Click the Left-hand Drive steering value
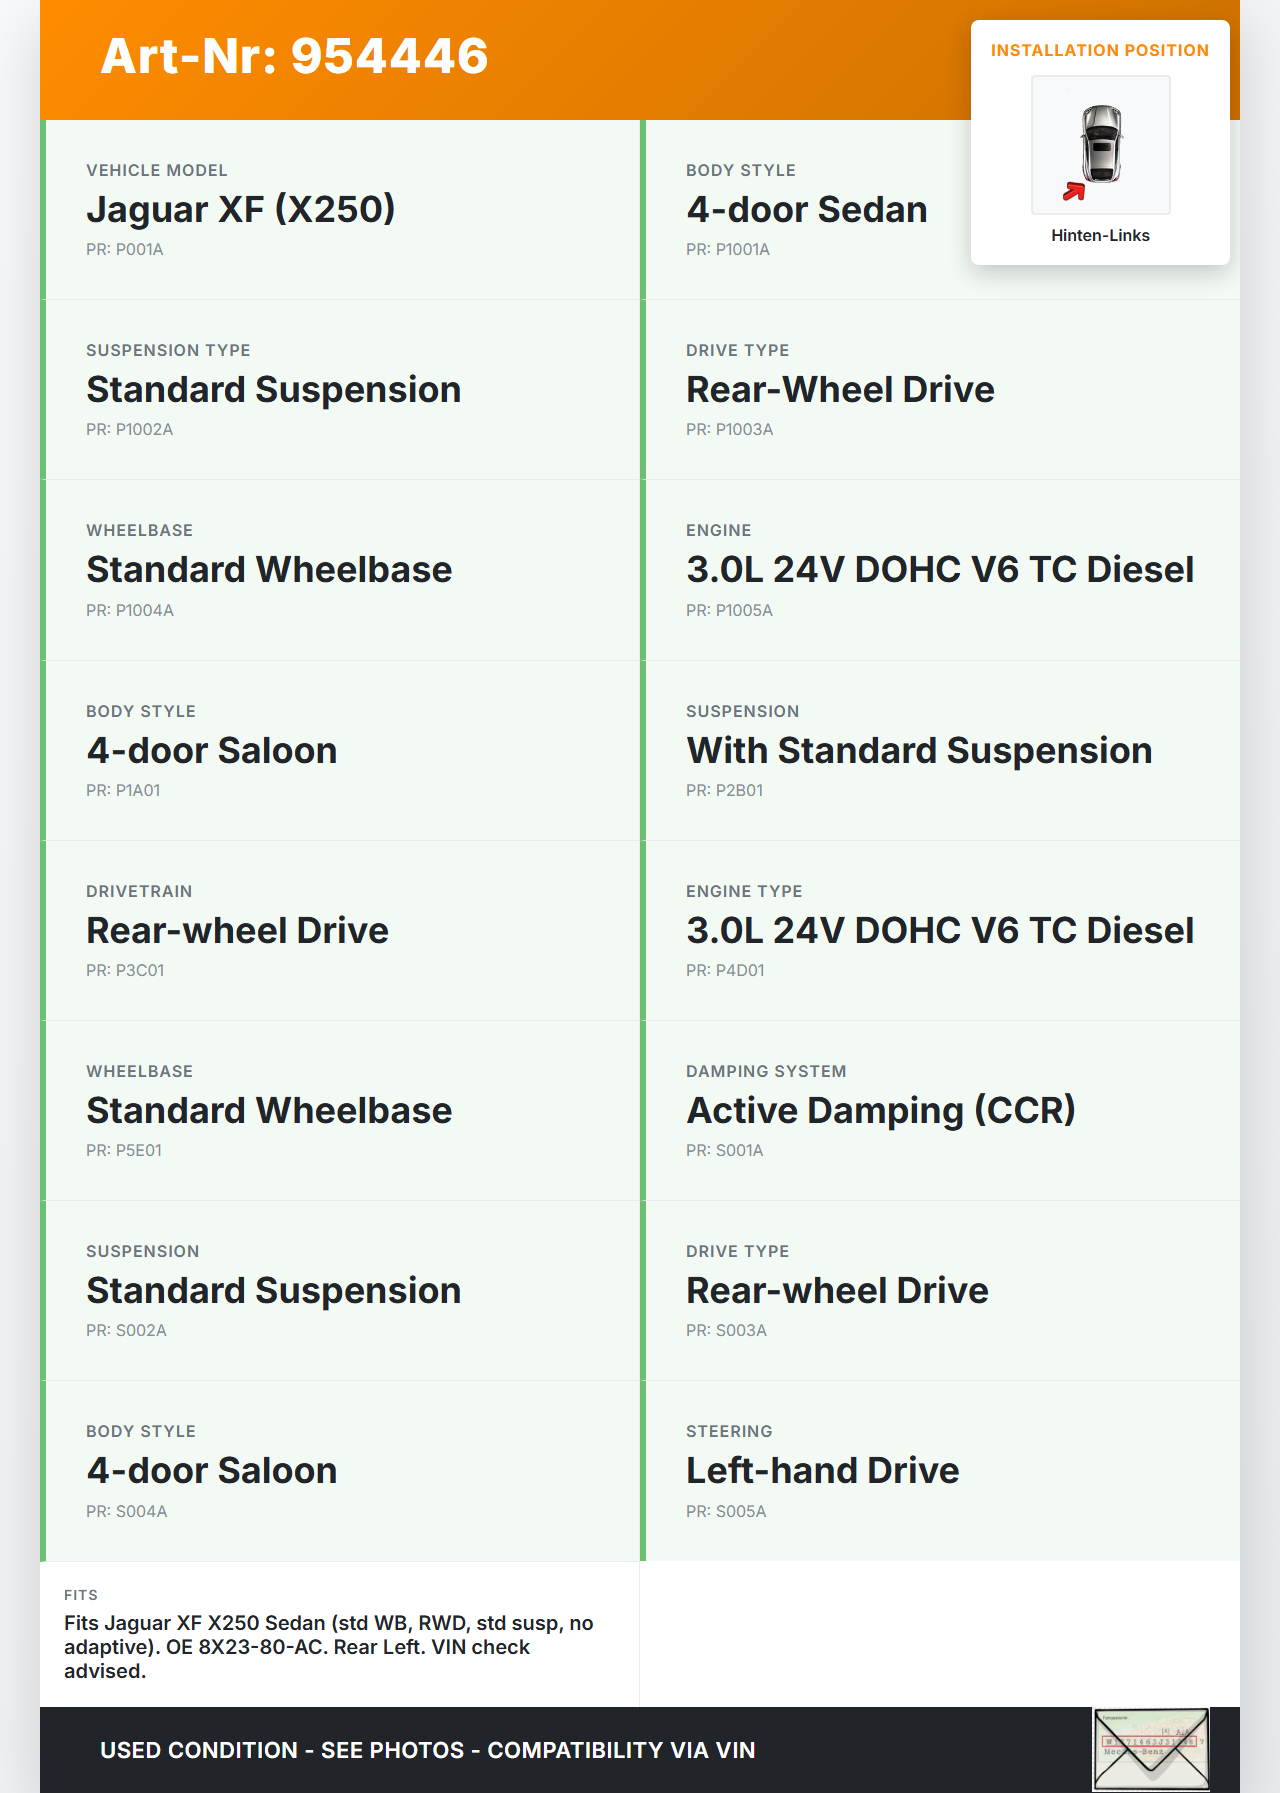This screenshot has width=1280, height=1793. click(822, 1471)
